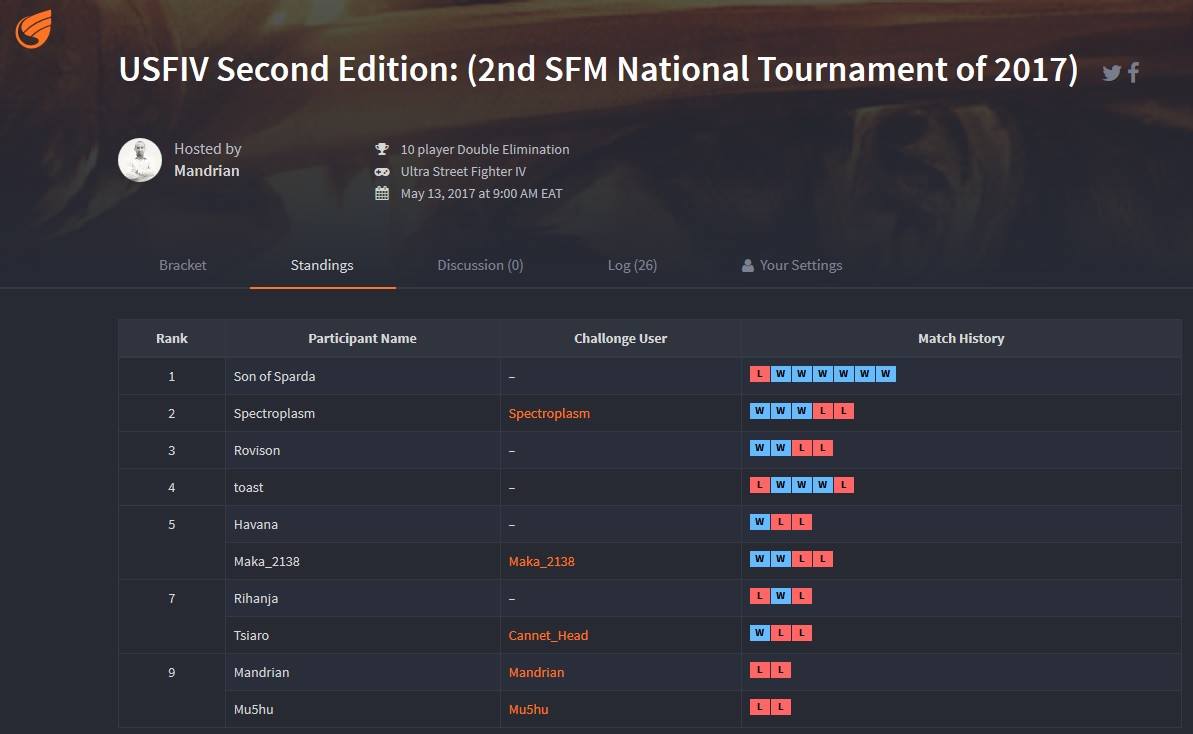Open the Log (26) tab

632,265
